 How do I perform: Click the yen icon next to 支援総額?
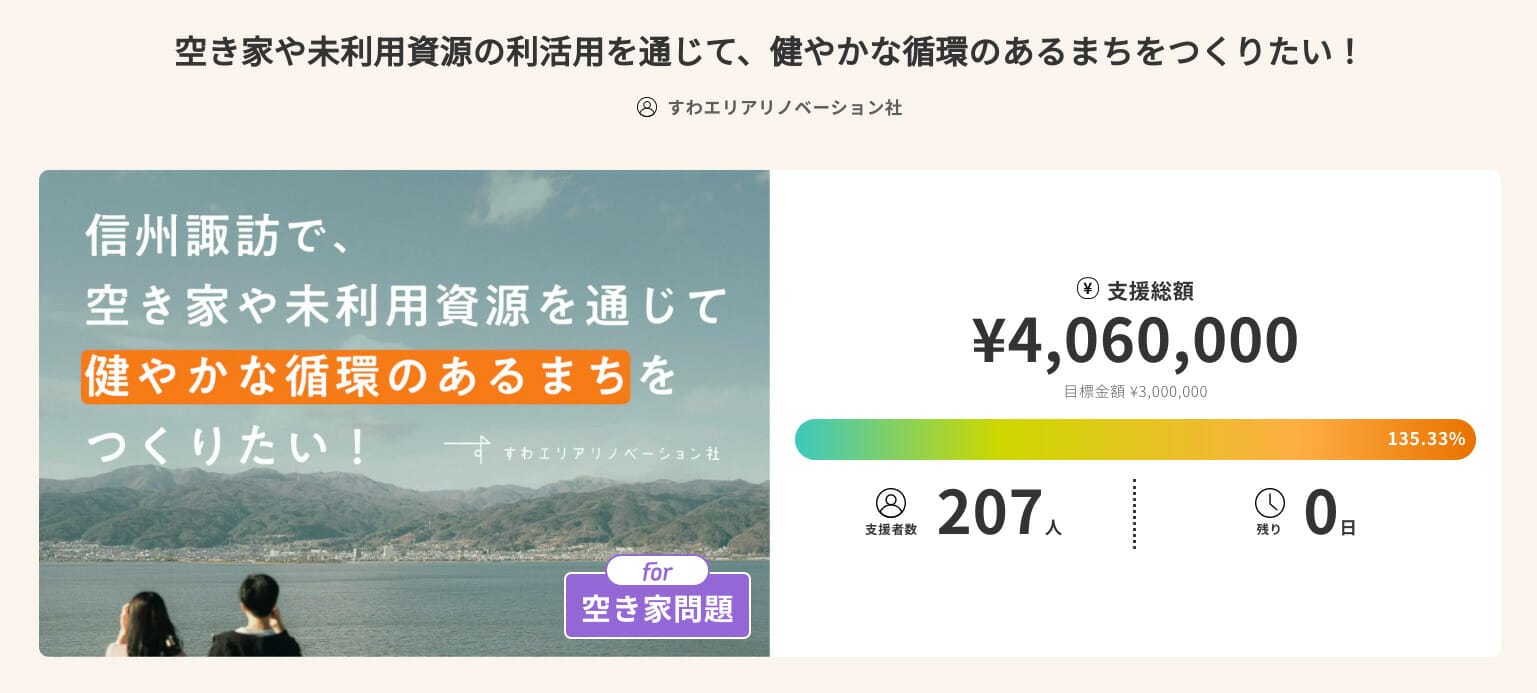point(1088,289)
